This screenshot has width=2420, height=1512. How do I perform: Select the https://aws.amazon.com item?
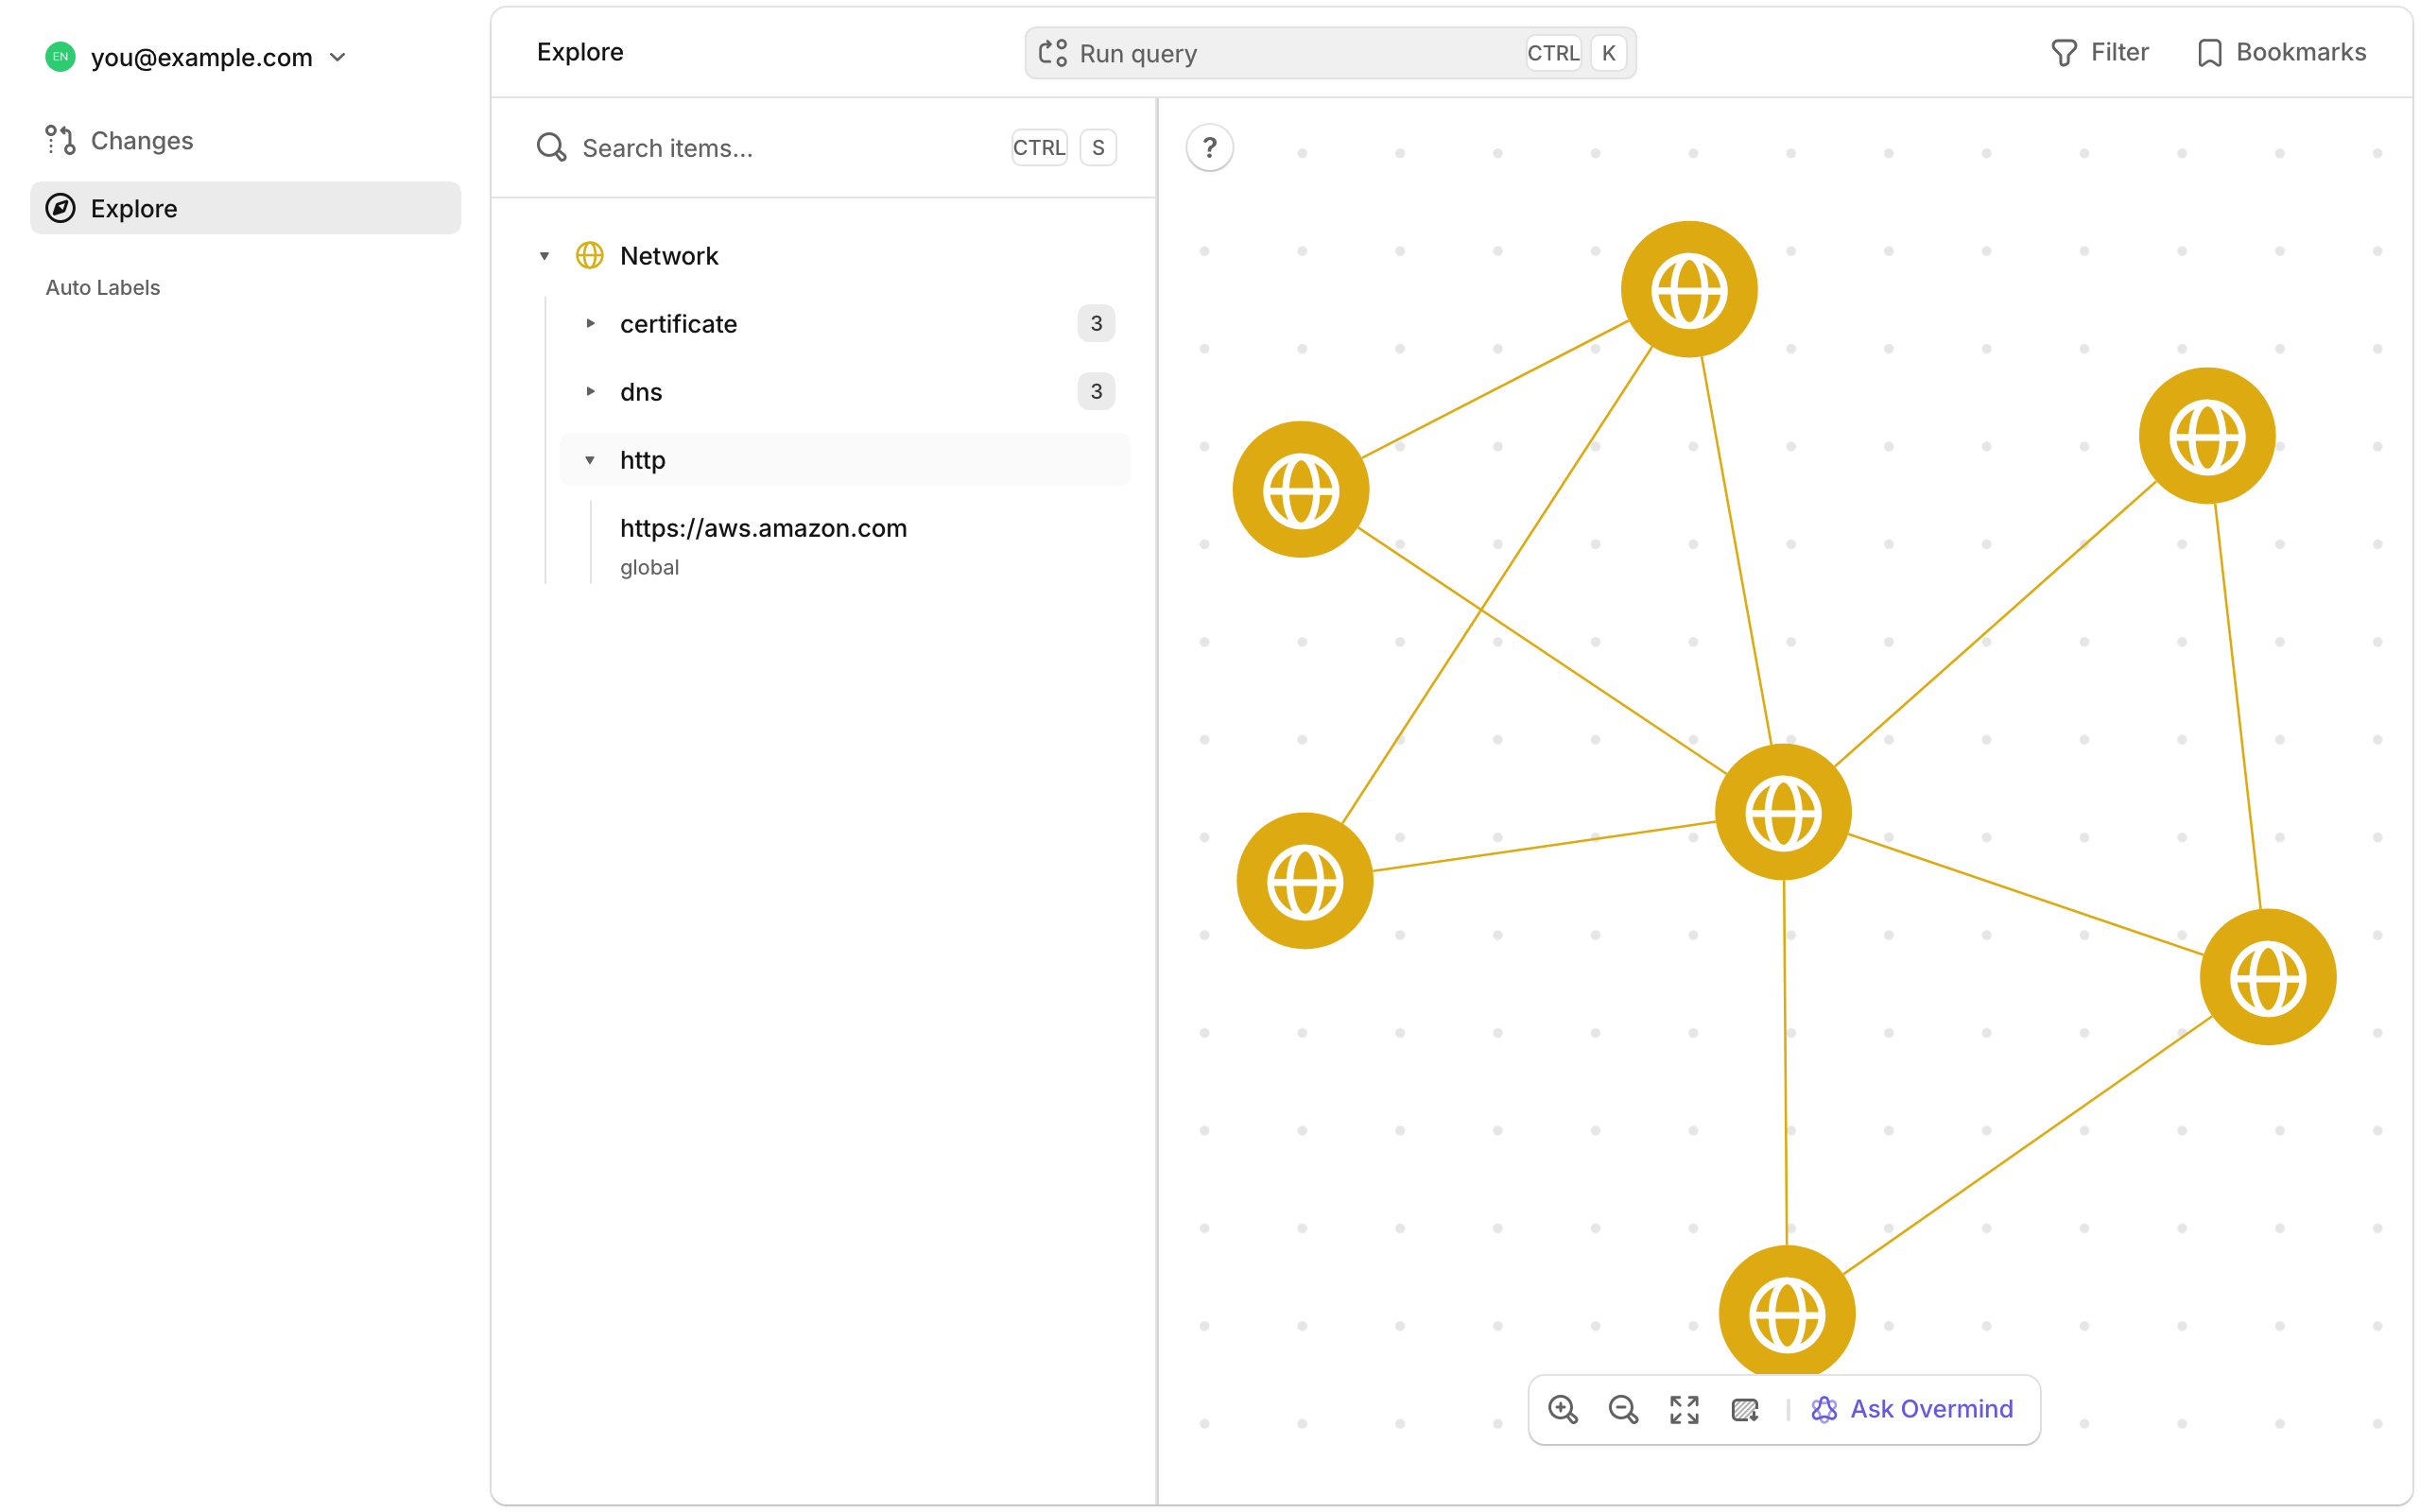click(763, 528)
